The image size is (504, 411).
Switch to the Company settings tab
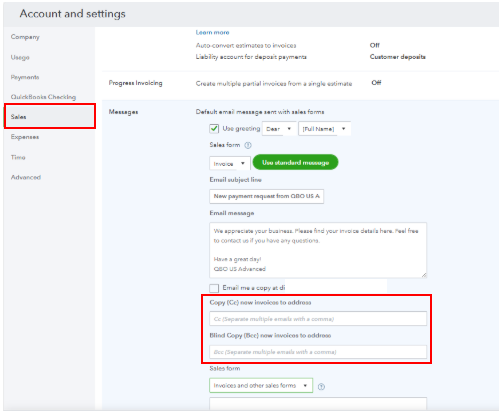pyautogui.click(x=25, y=37)
